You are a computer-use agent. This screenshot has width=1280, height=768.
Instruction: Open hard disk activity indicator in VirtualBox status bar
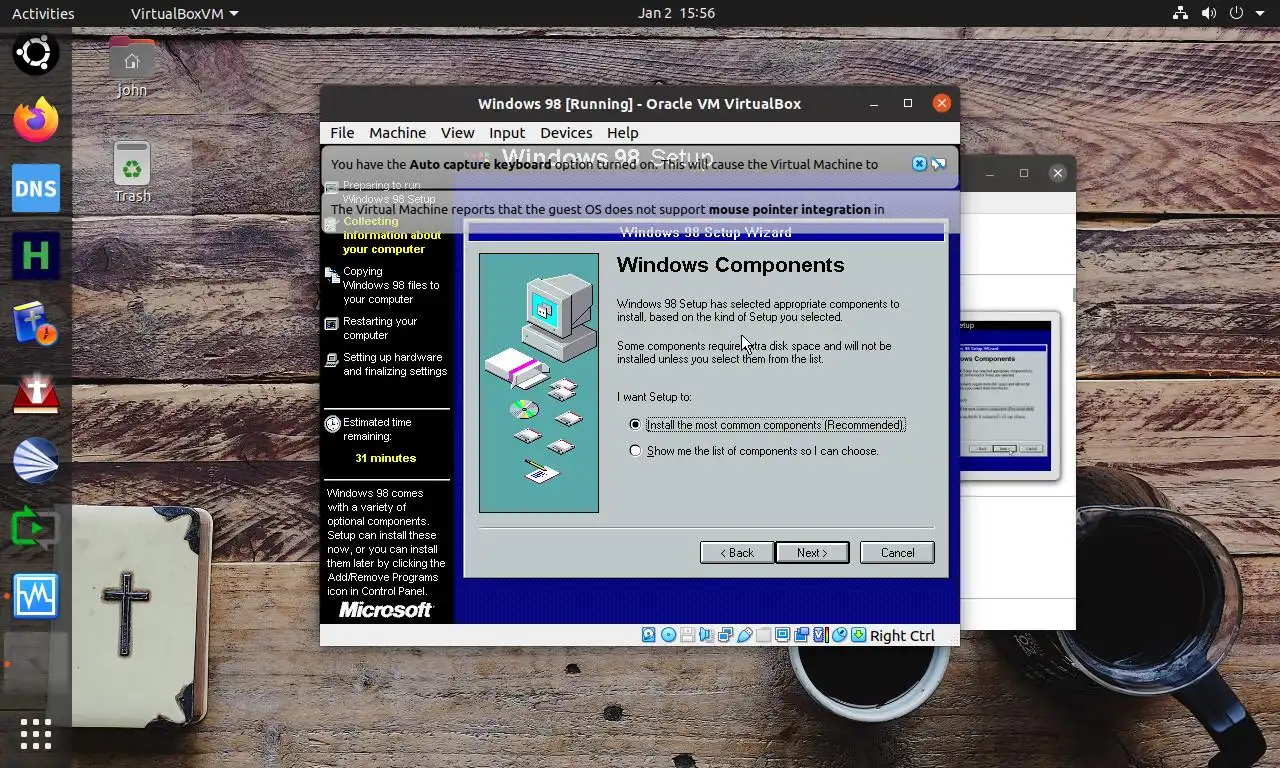tap(649, 635)
